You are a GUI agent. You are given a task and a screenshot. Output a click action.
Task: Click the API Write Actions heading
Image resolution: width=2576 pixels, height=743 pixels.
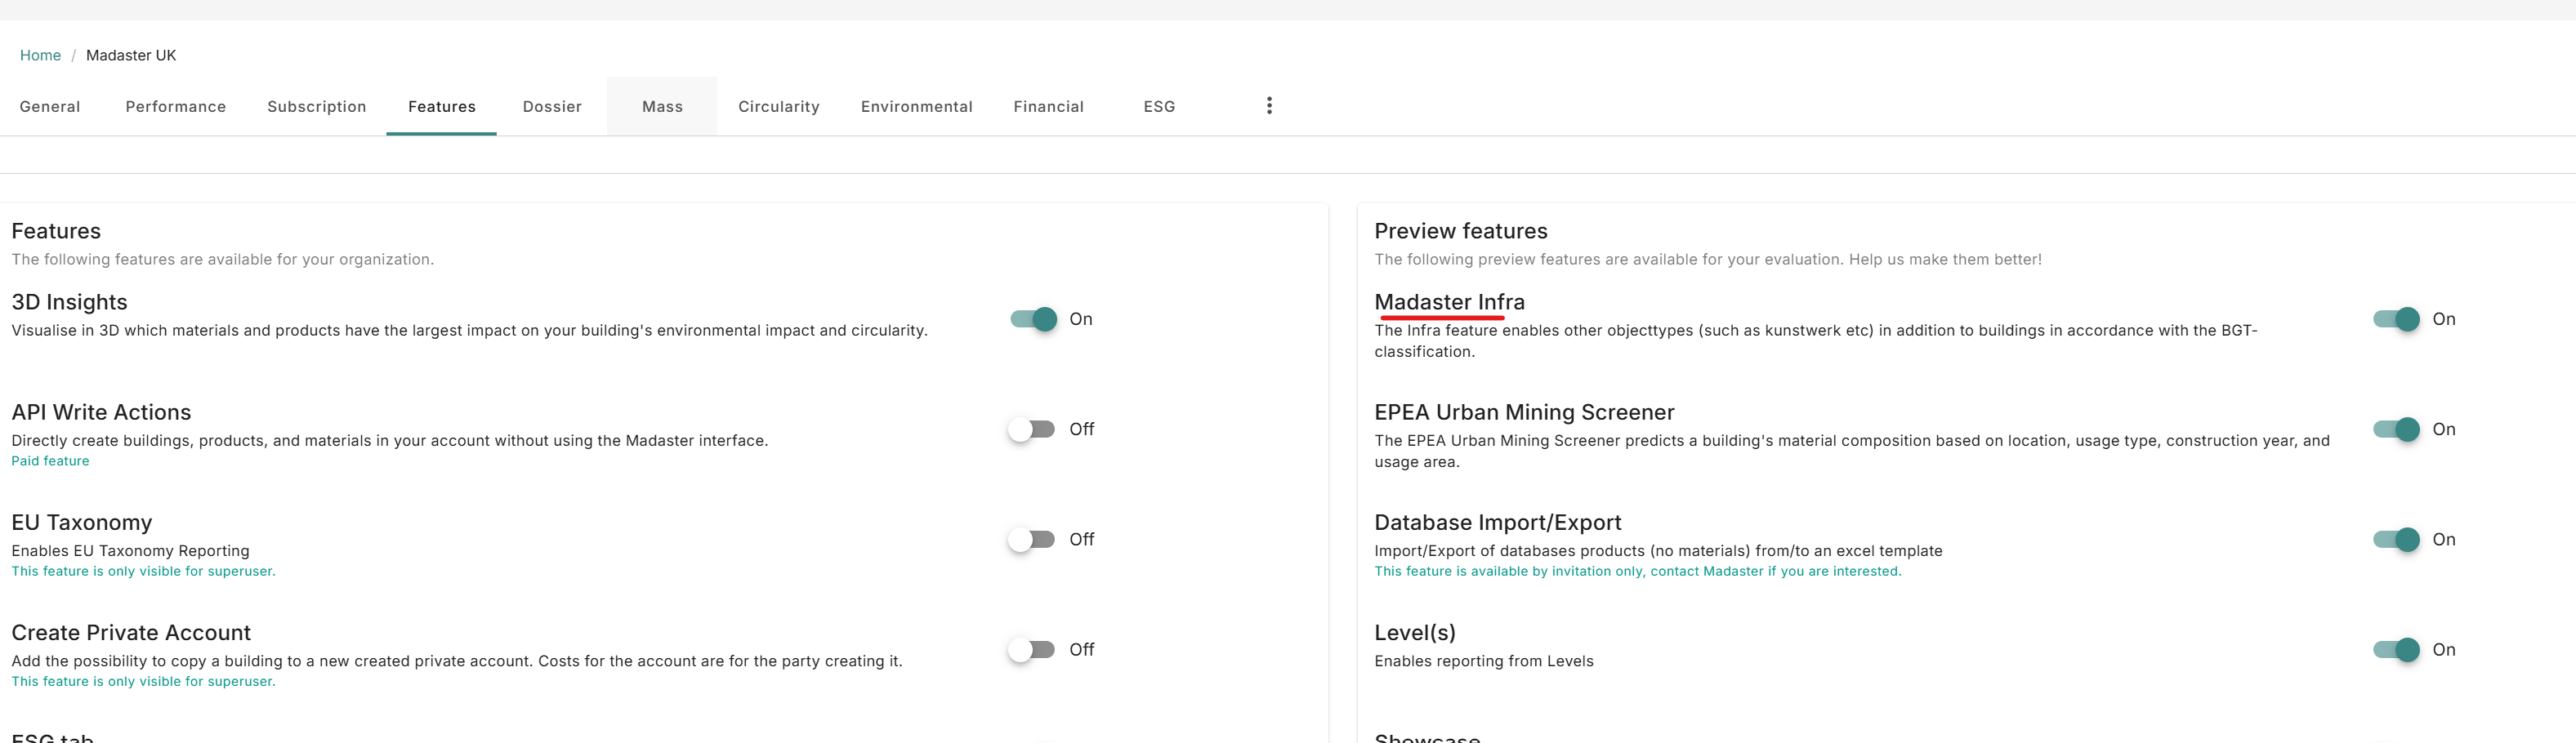click(101, 412)
